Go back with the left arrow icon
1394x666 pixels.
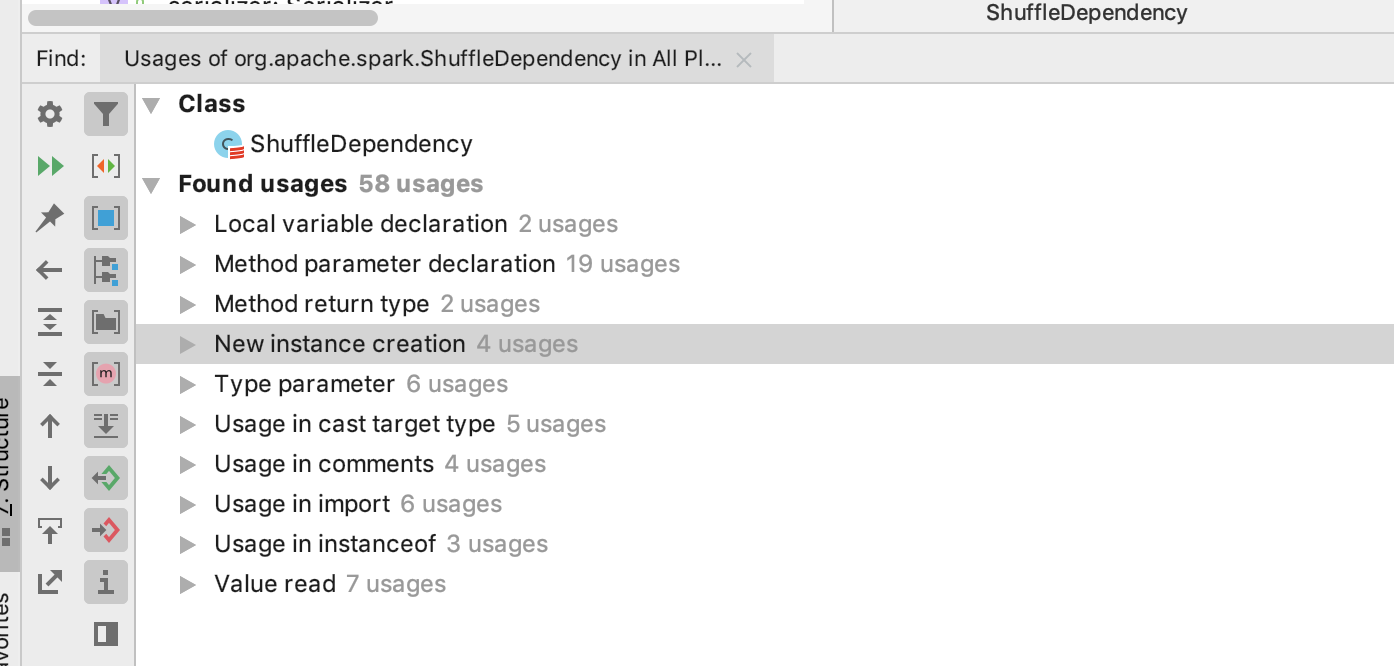point(50,270)
